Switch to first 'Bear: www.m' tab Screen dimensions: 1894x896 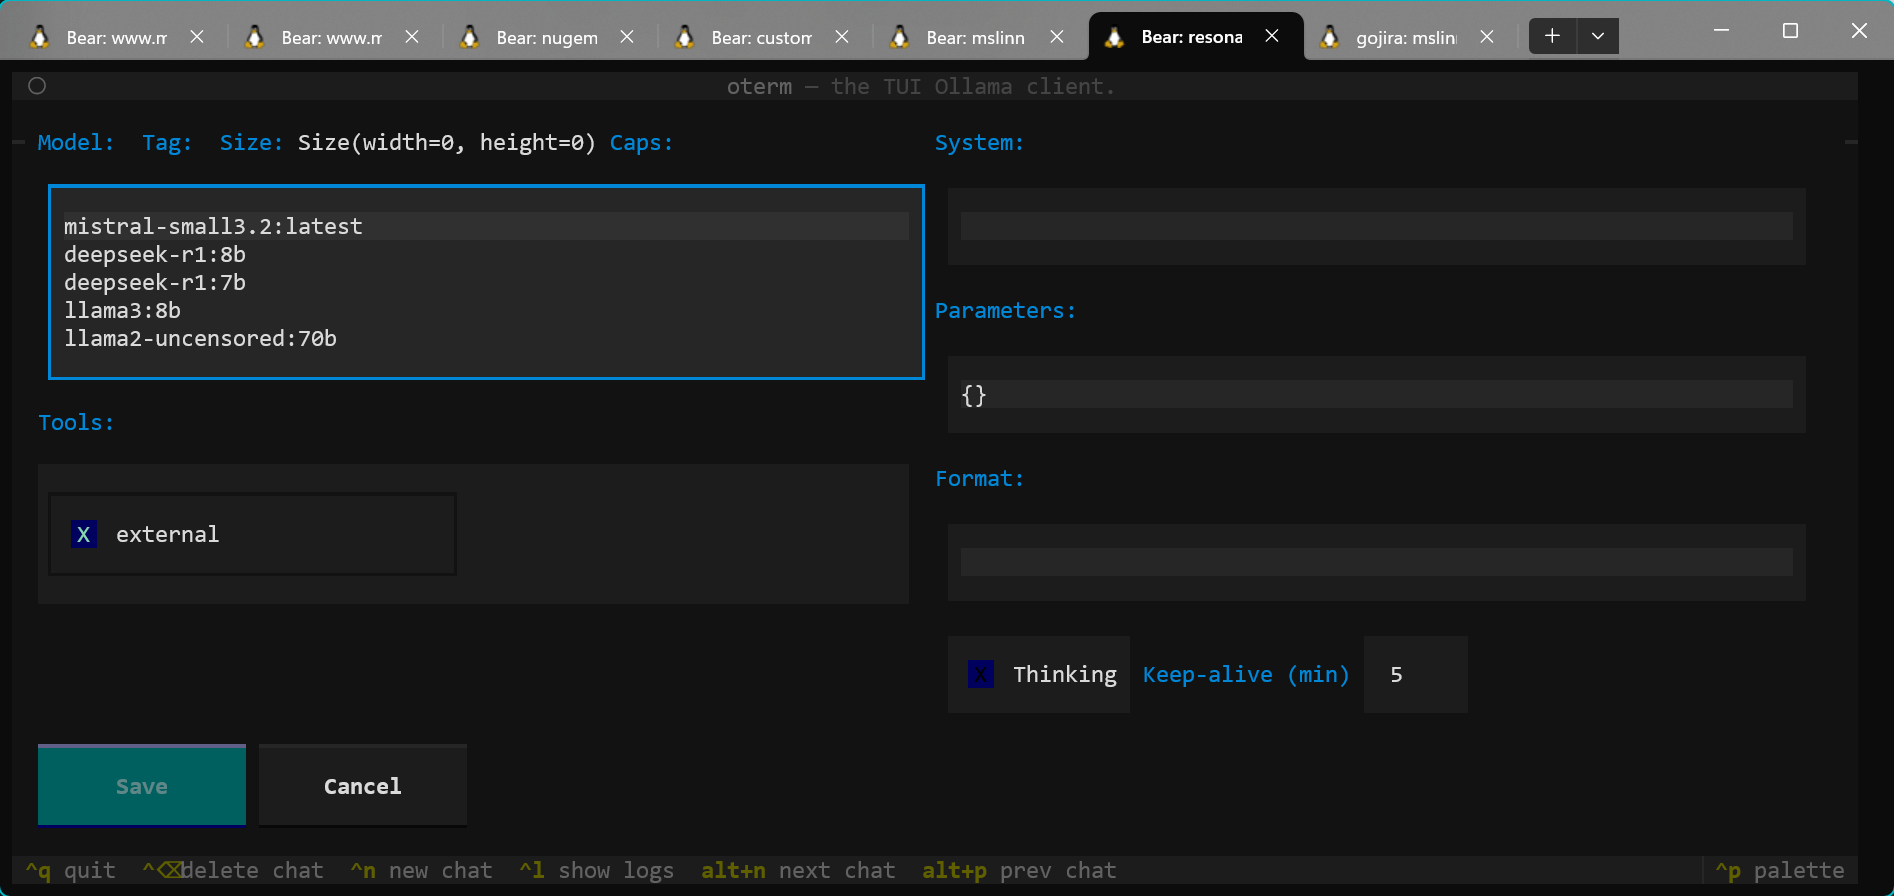[115, 38]
